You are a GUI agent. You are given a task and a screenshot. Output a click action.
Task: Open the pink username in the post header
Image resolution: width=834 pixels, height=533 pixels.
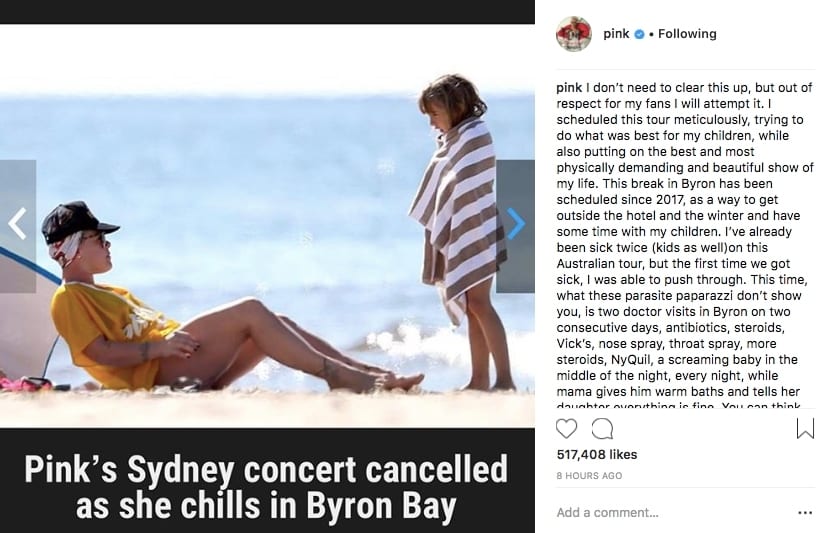point(616,34)
